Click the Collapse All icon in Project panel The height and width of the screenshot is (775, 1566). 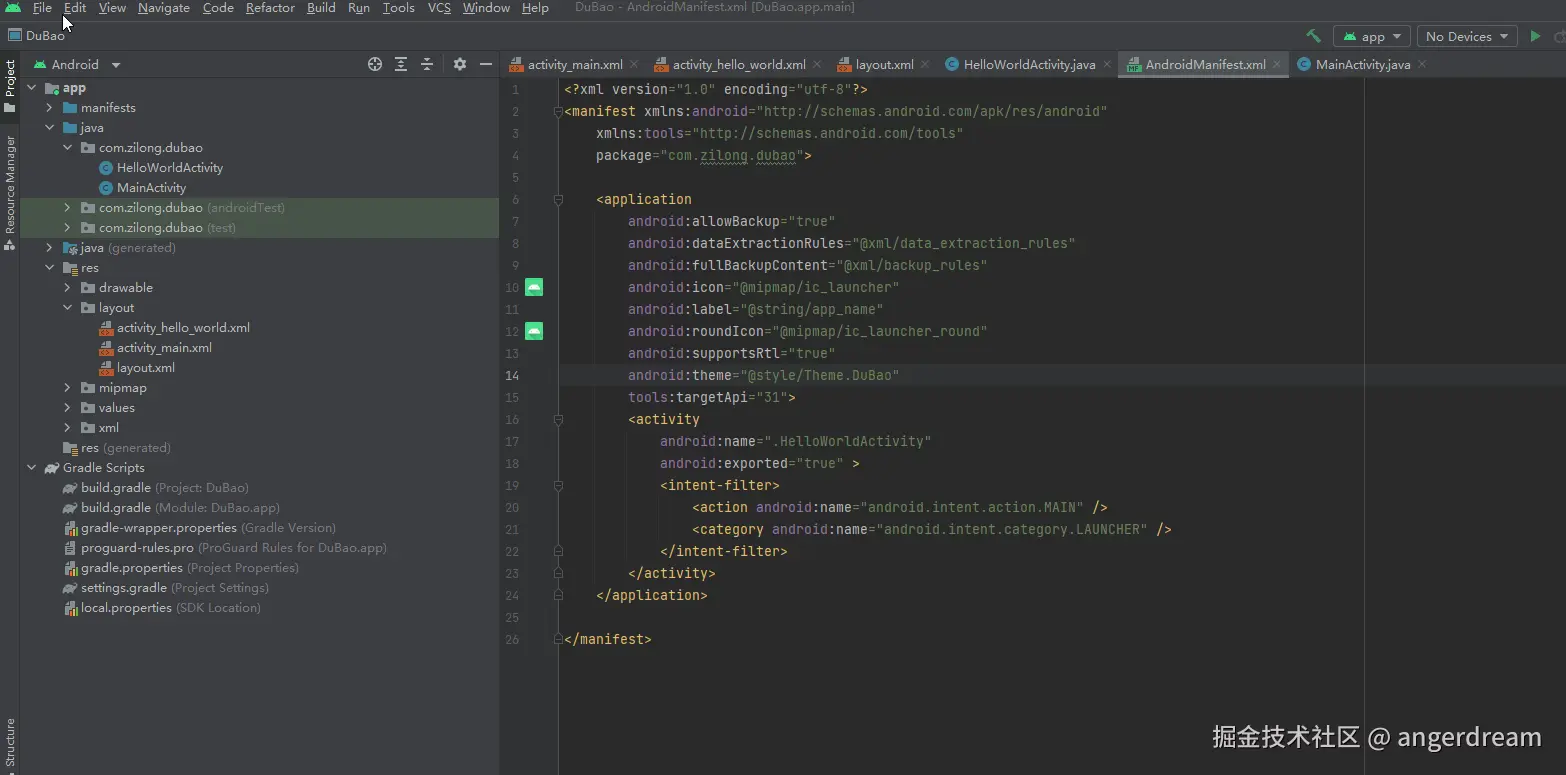click(427, 64)
